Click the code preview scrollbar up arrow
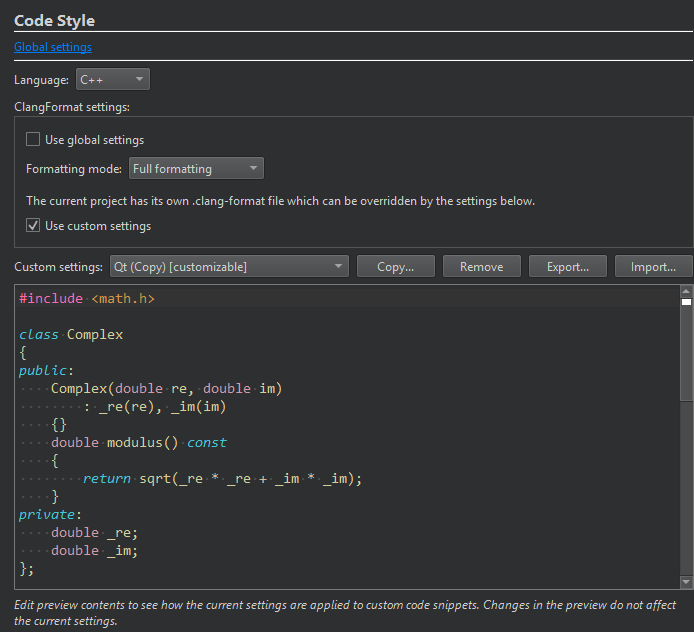694x632 pixels. point(686,290)
